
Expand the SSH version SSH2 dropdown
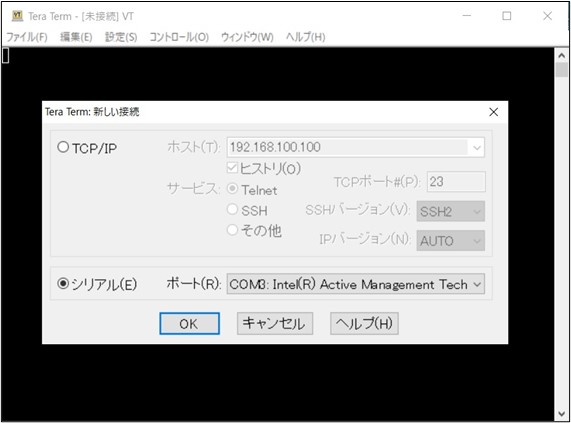[450, 211]
